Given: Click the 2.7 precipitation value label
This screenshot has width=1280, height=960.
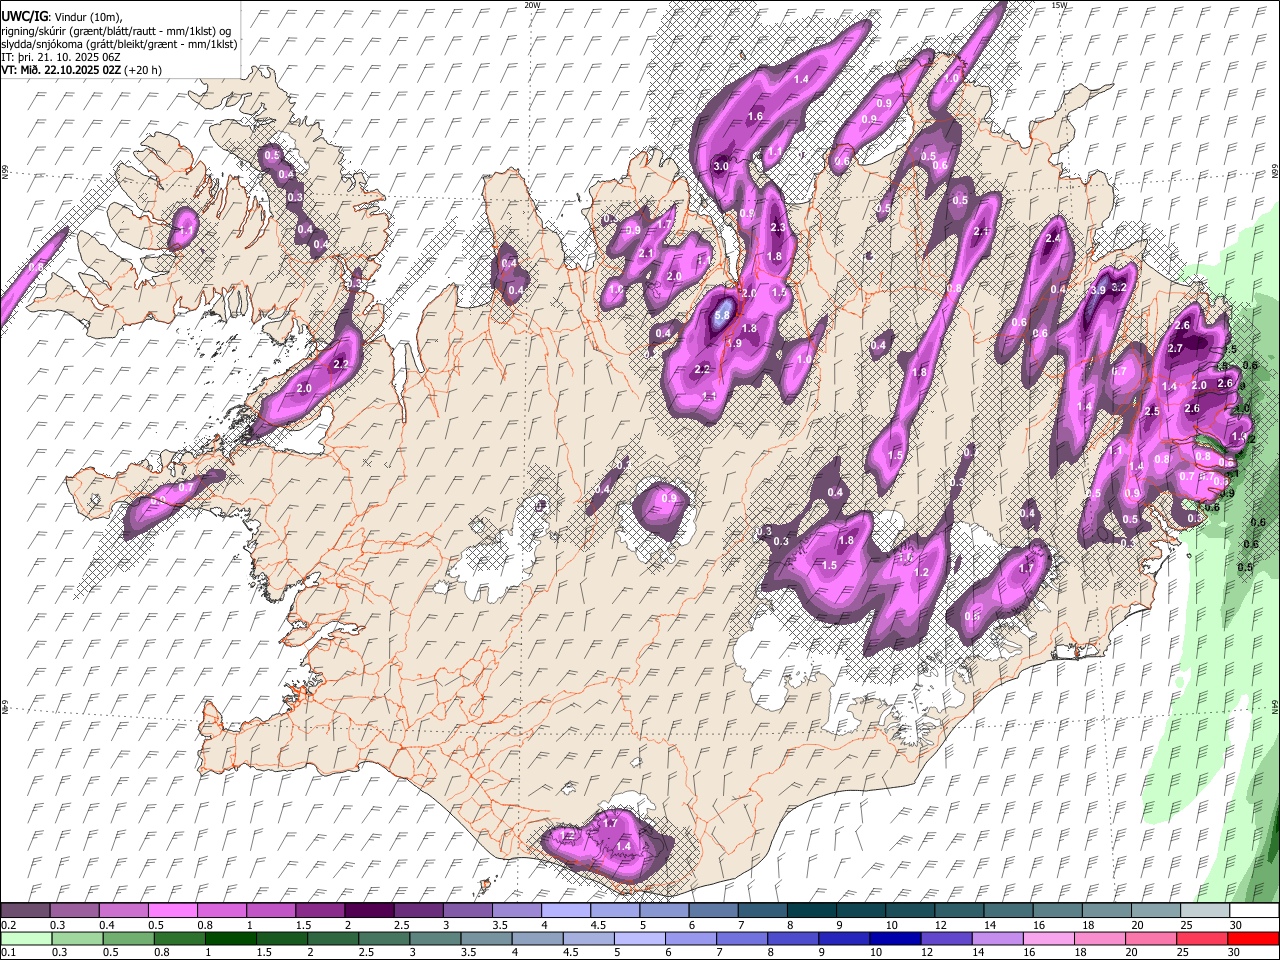Looking at the screenshot, I should [x=1175, y=348].
